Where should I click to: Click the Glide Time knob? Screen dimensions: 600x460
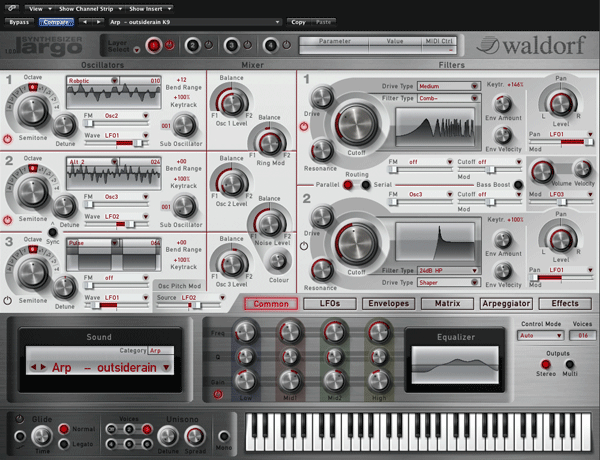point(42,436)
